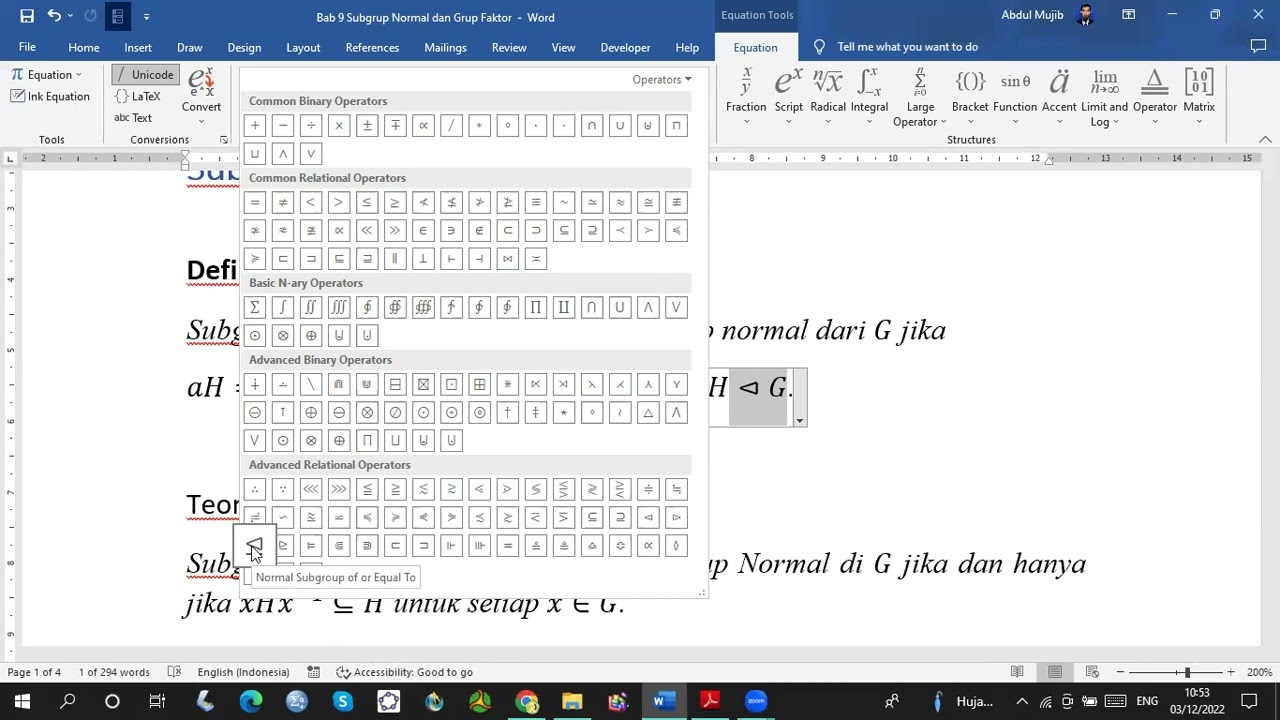Viewport: 1280px width, 720px height.
Task: Insert the because ∵ symbol
Action: click(283, 489)
